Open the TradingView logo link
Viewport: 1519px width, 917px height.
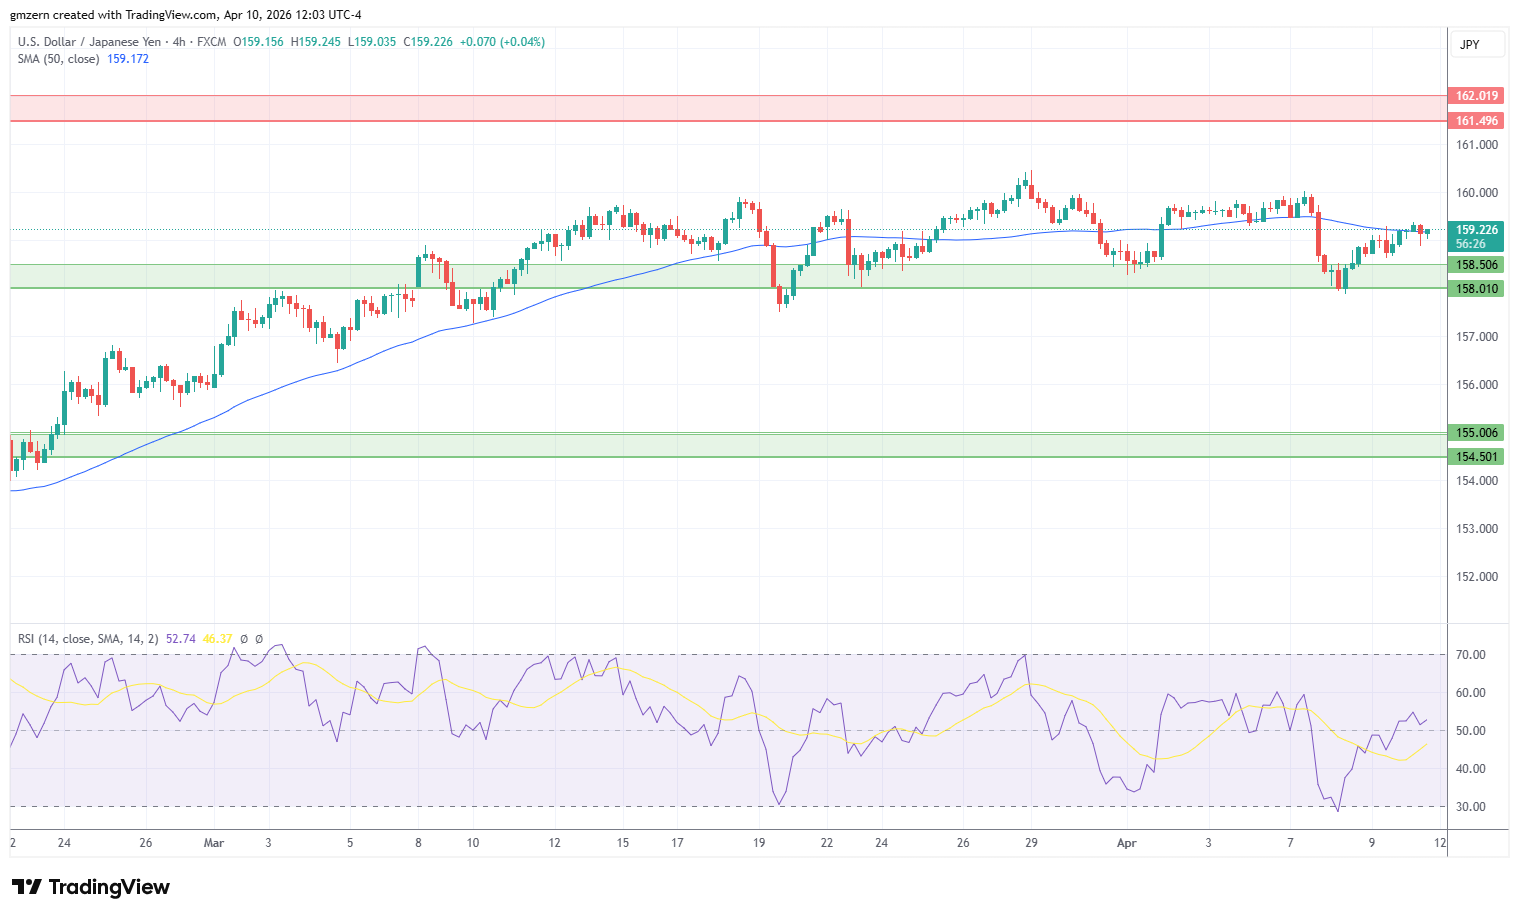[91, 887]
